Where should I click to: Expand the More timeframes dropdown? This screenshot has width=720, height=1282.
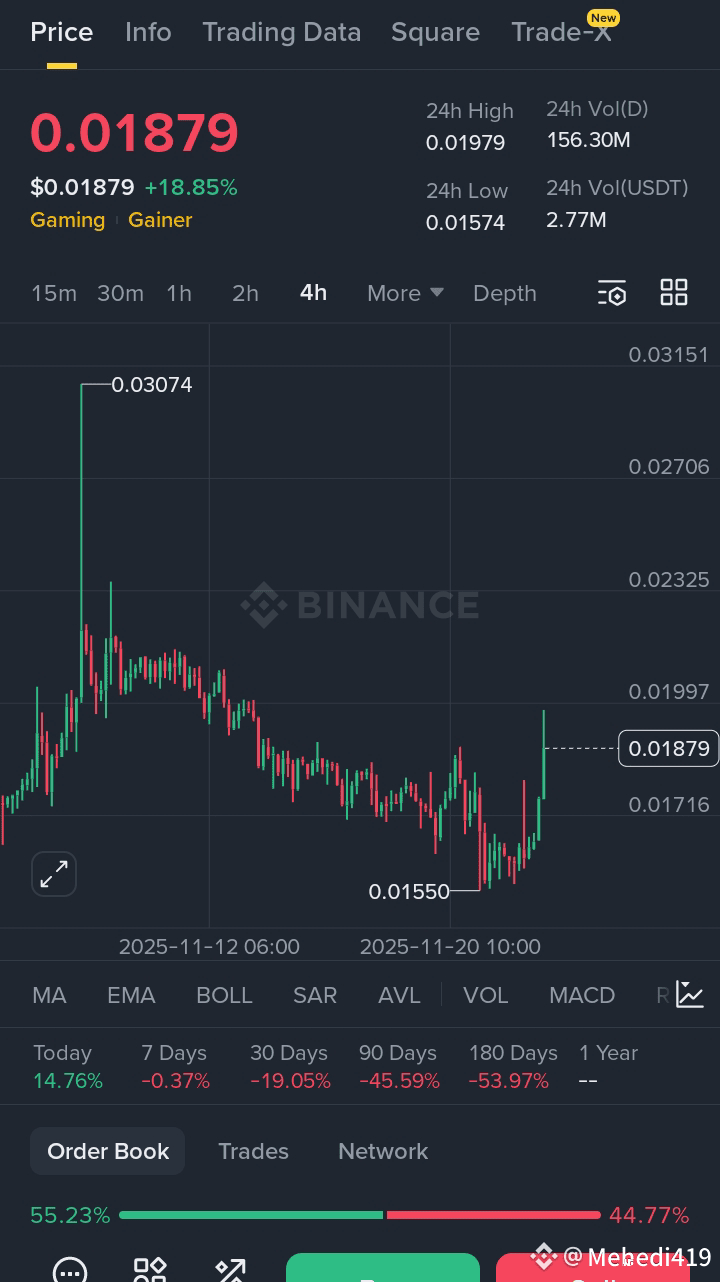[405, 293]
